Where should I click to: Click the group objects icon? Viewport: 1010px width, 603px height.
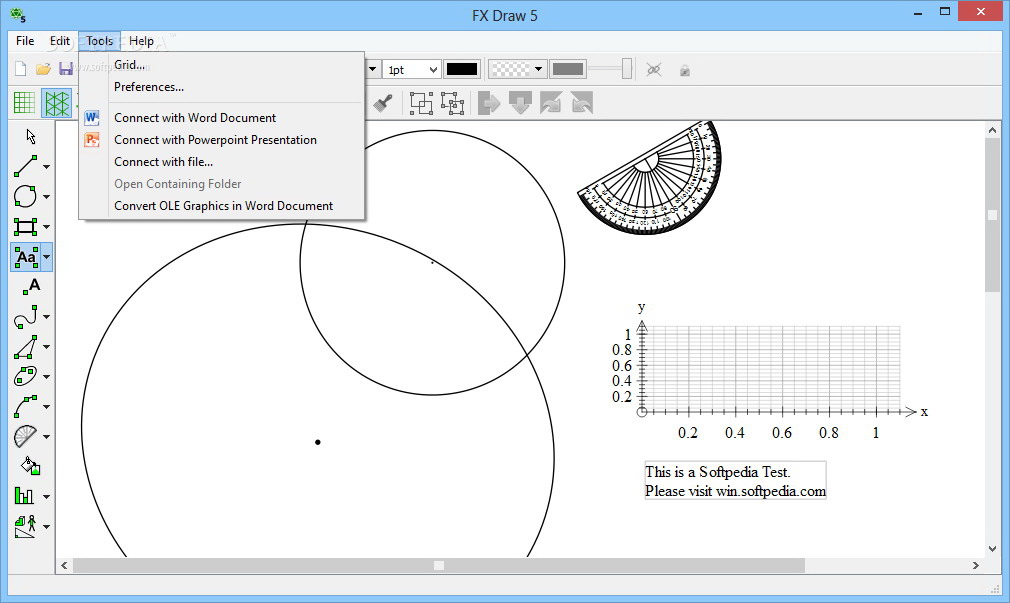(421, 103)
